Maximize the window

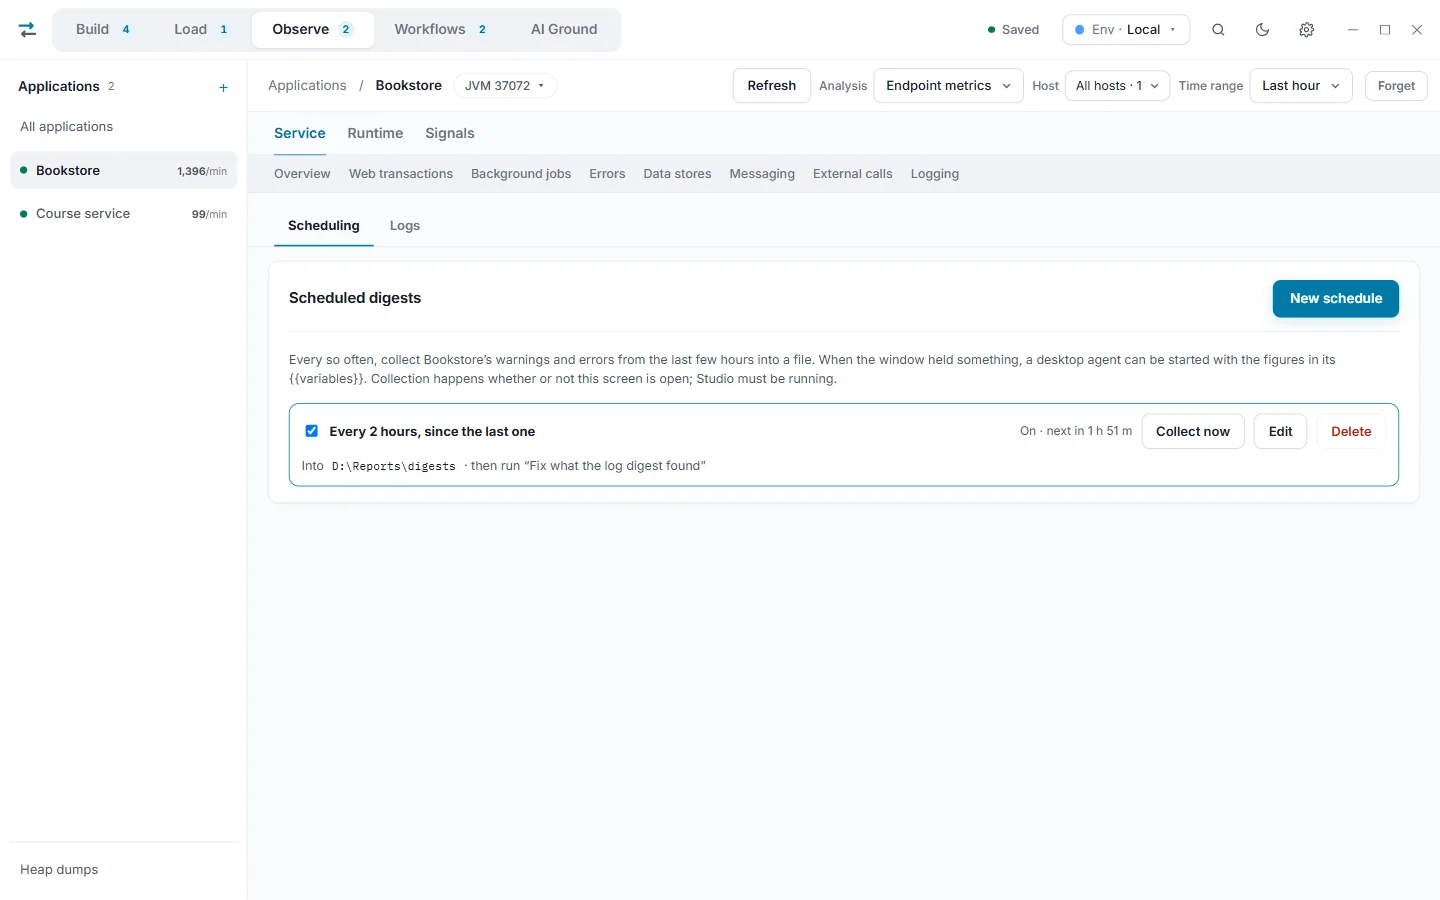(x=1385, y=30)
